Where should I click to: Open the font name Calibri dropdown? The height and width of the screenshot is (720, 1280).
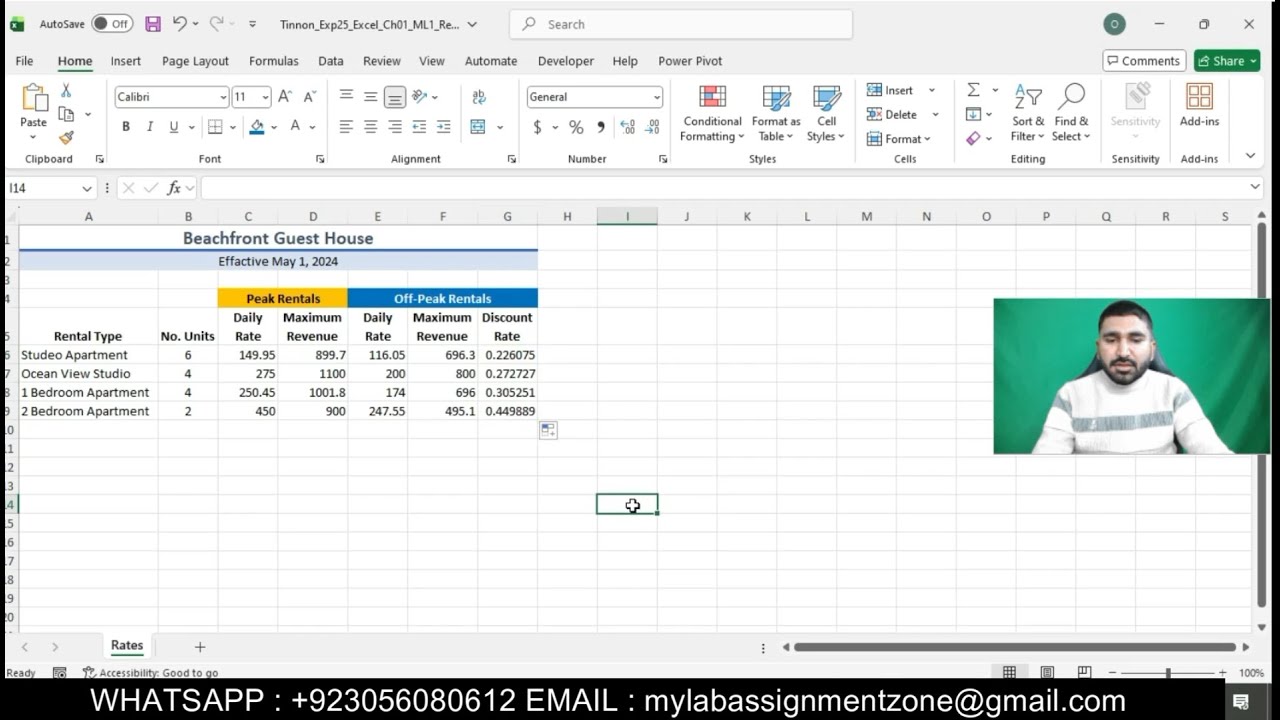click(x=223, y=97)
